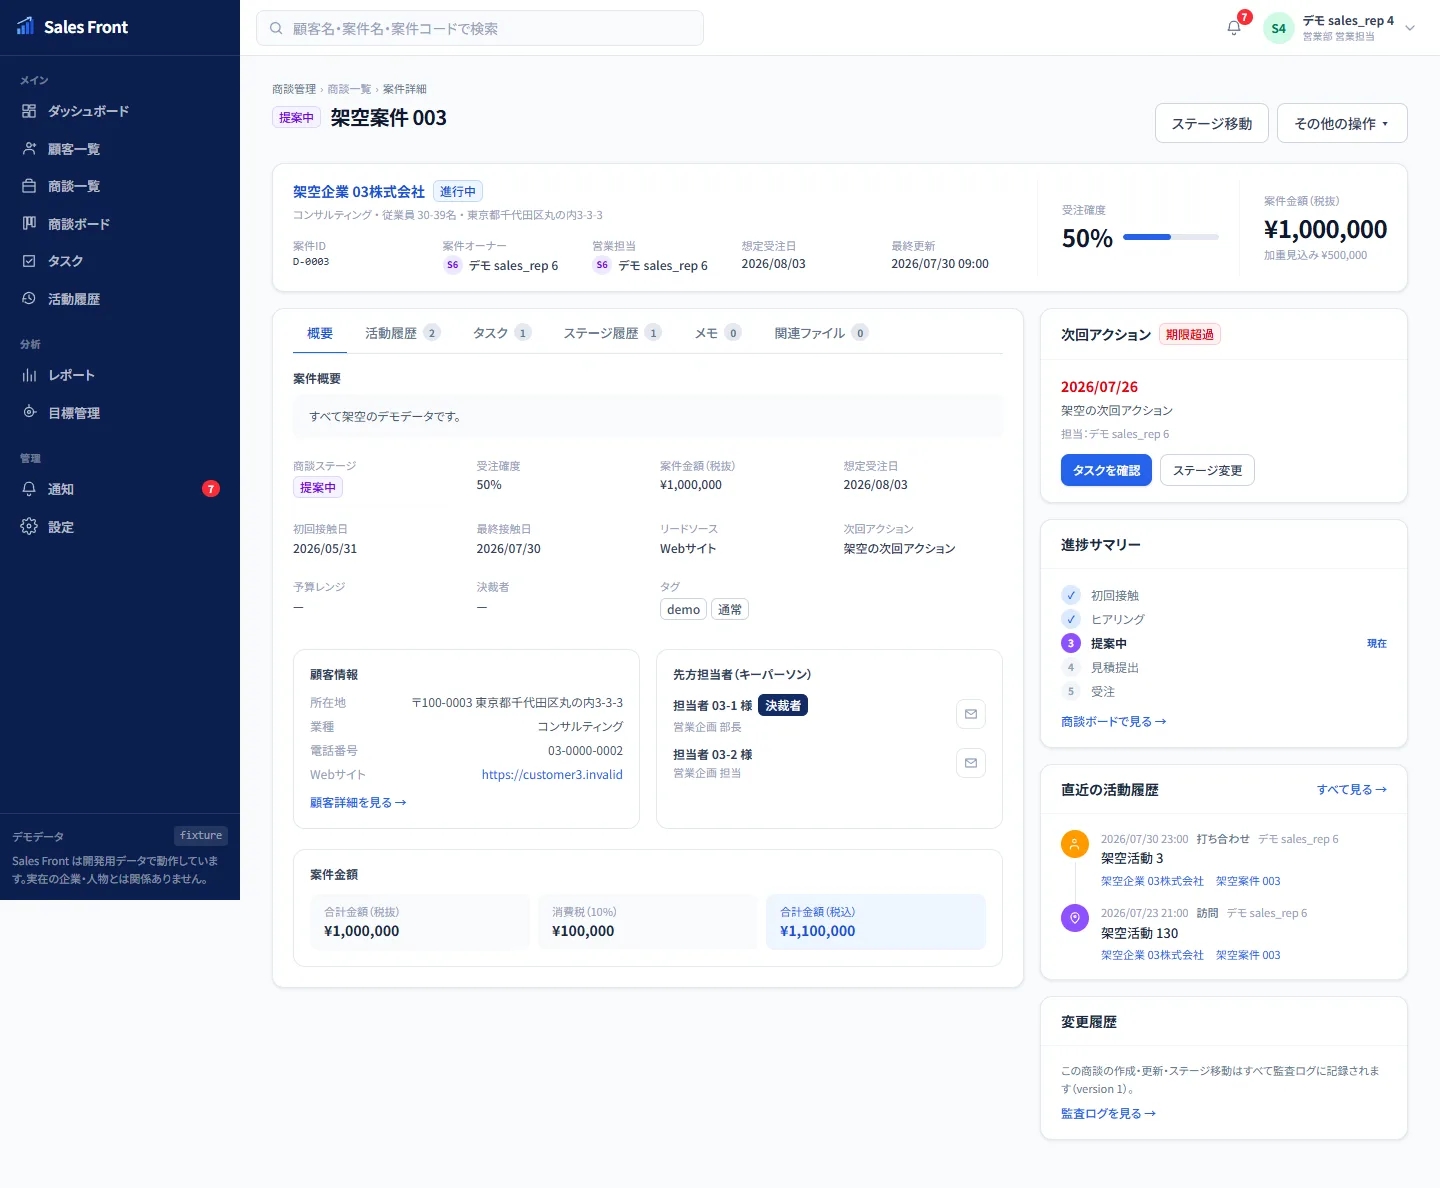
Task: Click the 商談一覧 briefcase icon
Action: point(29,186)
